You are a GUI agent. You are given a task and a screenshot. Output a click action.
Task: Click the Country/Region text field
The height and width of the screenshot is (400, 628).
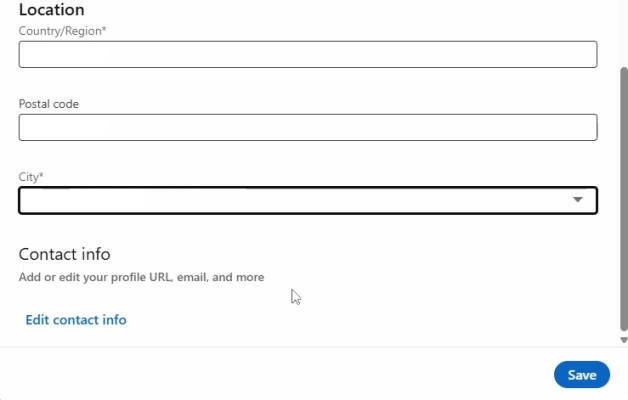(x=307, y=54)
